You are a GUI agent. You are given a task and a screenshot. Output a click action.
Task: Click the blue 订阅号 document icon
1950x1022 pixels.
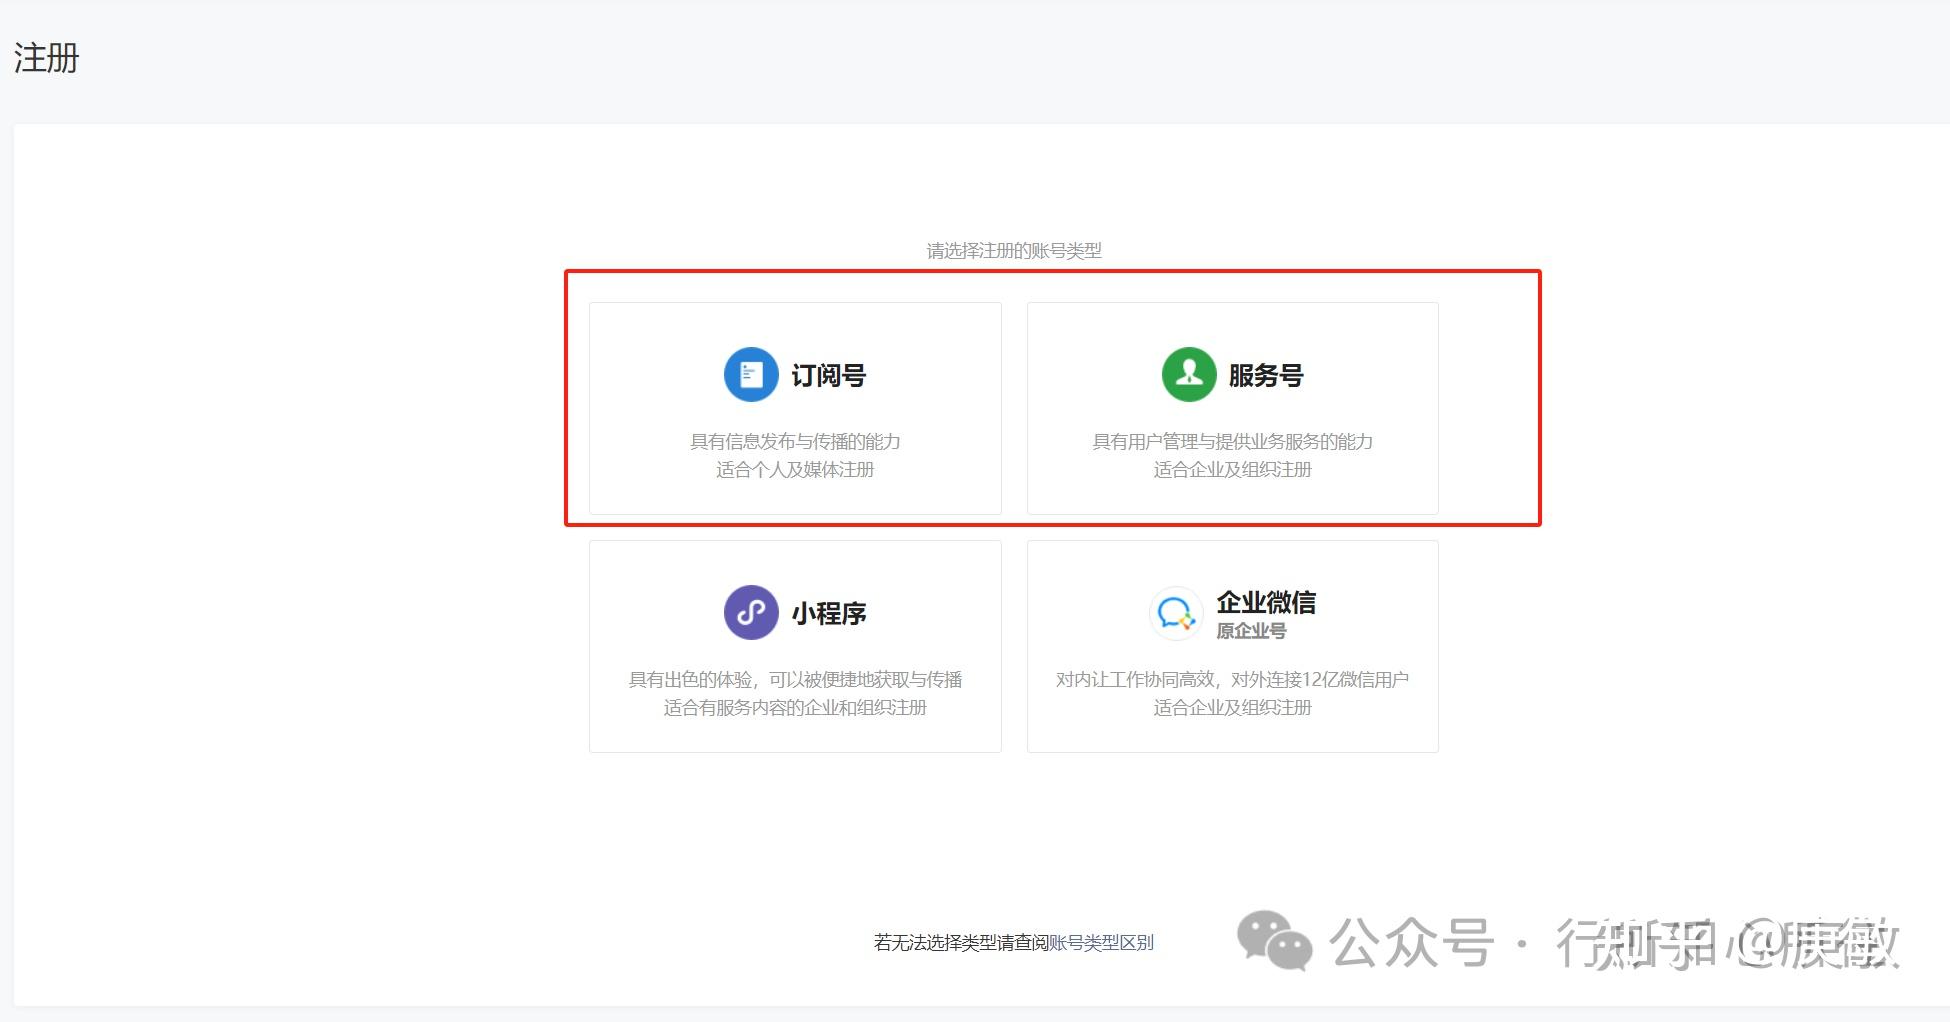click(x=751, y=375)
